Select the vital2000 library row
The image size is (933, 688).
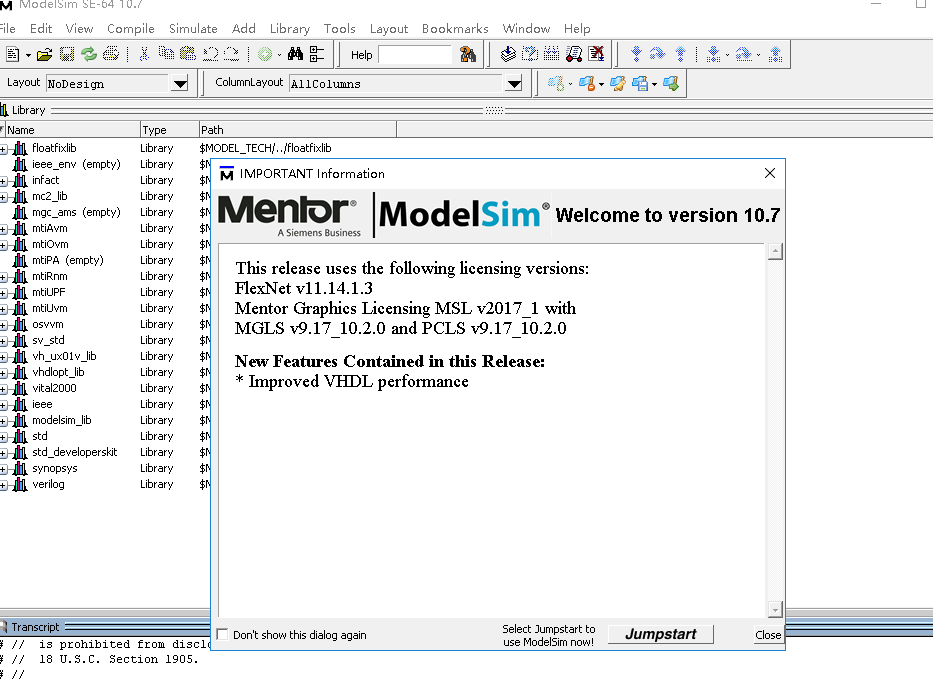click(x=54, y=388)
